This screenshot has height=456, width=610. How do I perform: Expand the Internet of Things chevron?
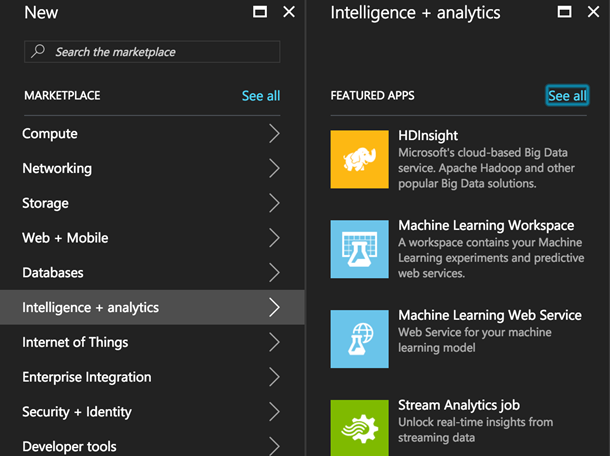pyautogui.click(x=274, y=342)
